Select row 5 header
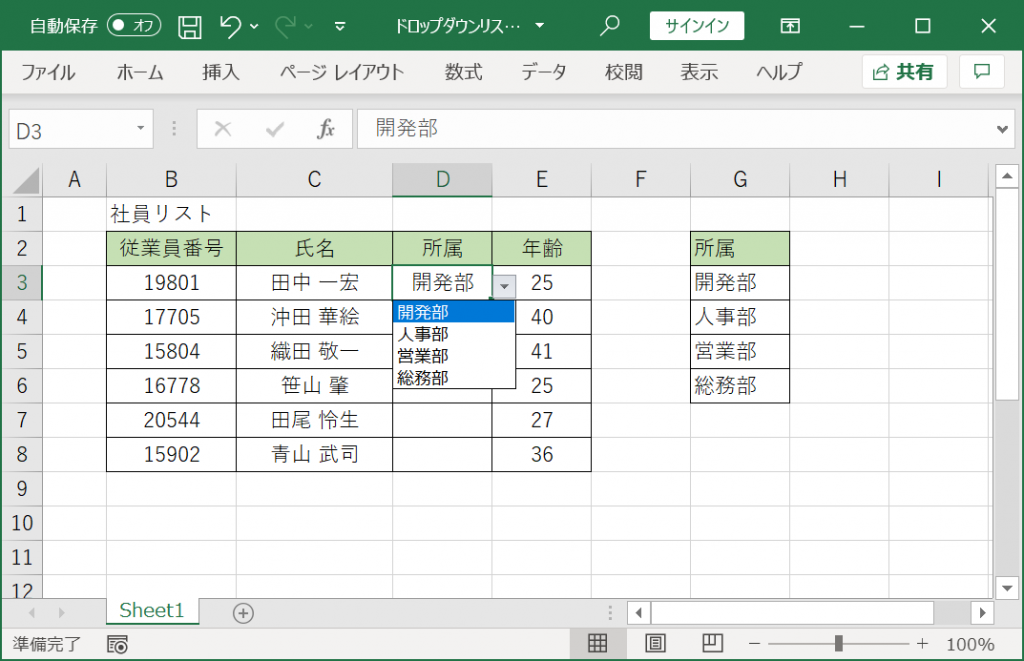 click(x=22, y=351)
